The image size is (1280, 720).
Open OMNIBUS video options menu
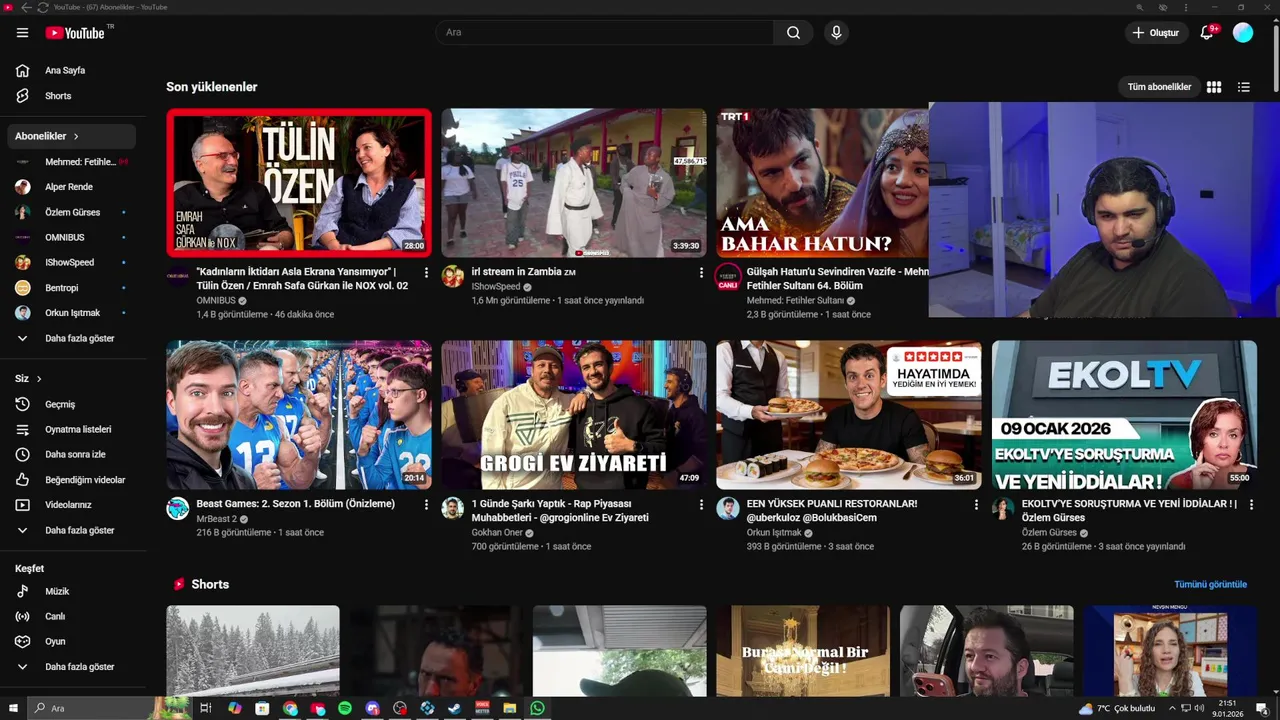coord(426,272)
